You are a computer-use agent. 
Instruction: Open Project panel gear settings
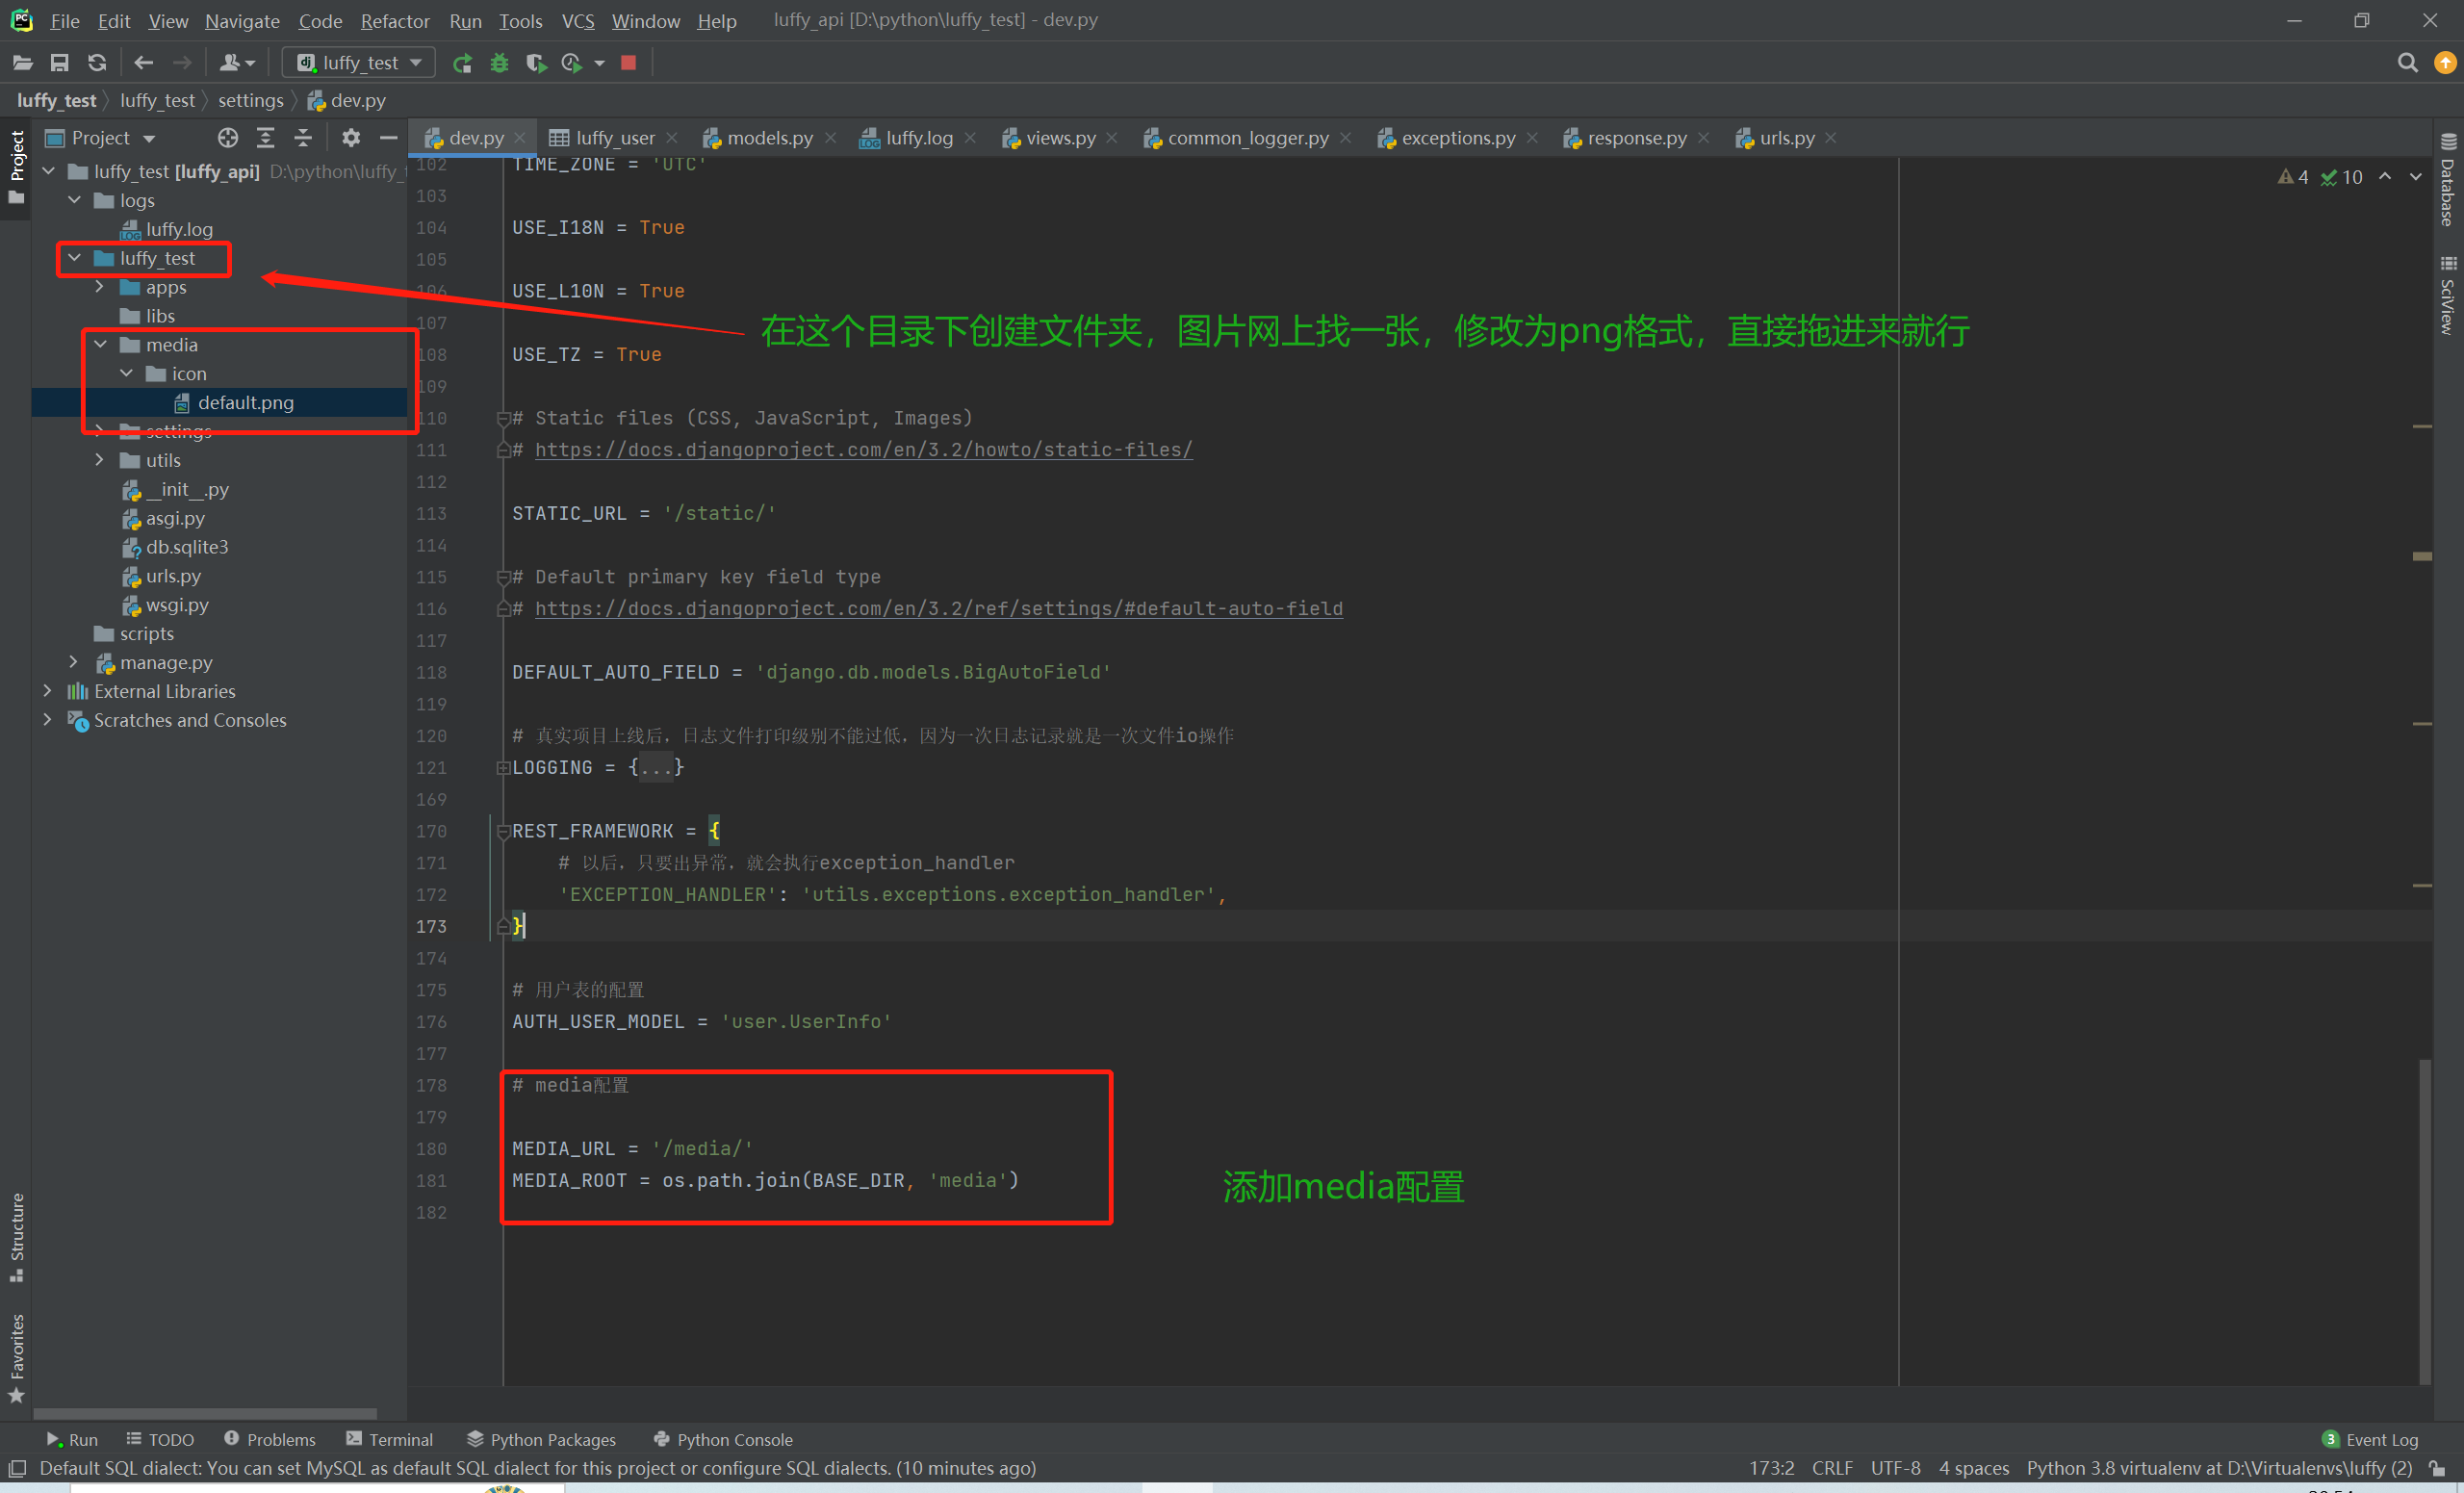[x=351, y=138]
